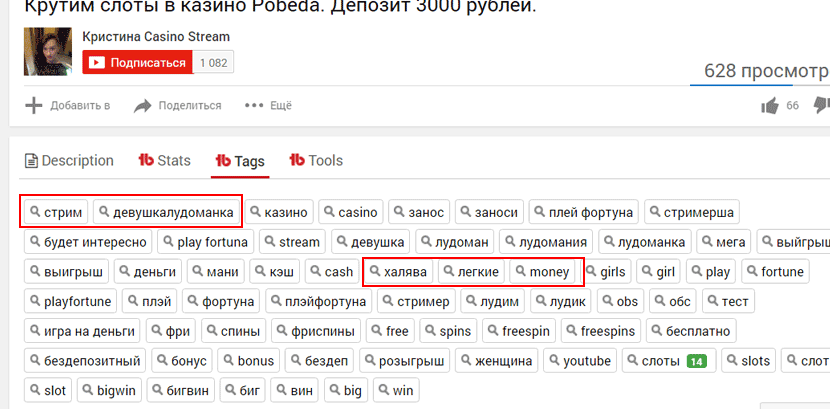Click the стрим tag
The height and width of the screenshot is (409, 830).
(56, 212)
